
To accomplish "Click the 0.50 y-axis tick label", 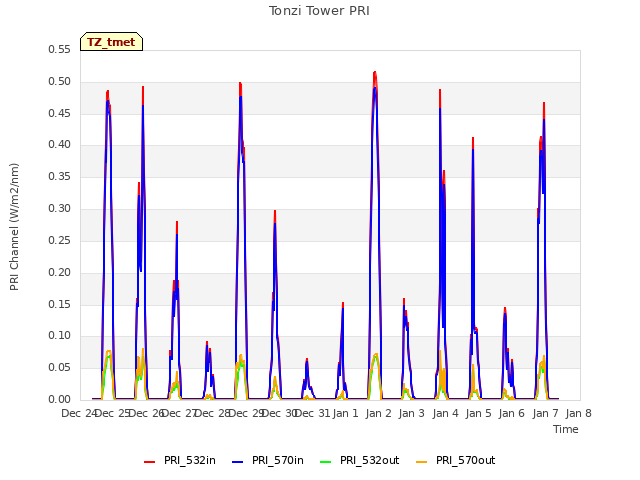I will pos(59,81).
